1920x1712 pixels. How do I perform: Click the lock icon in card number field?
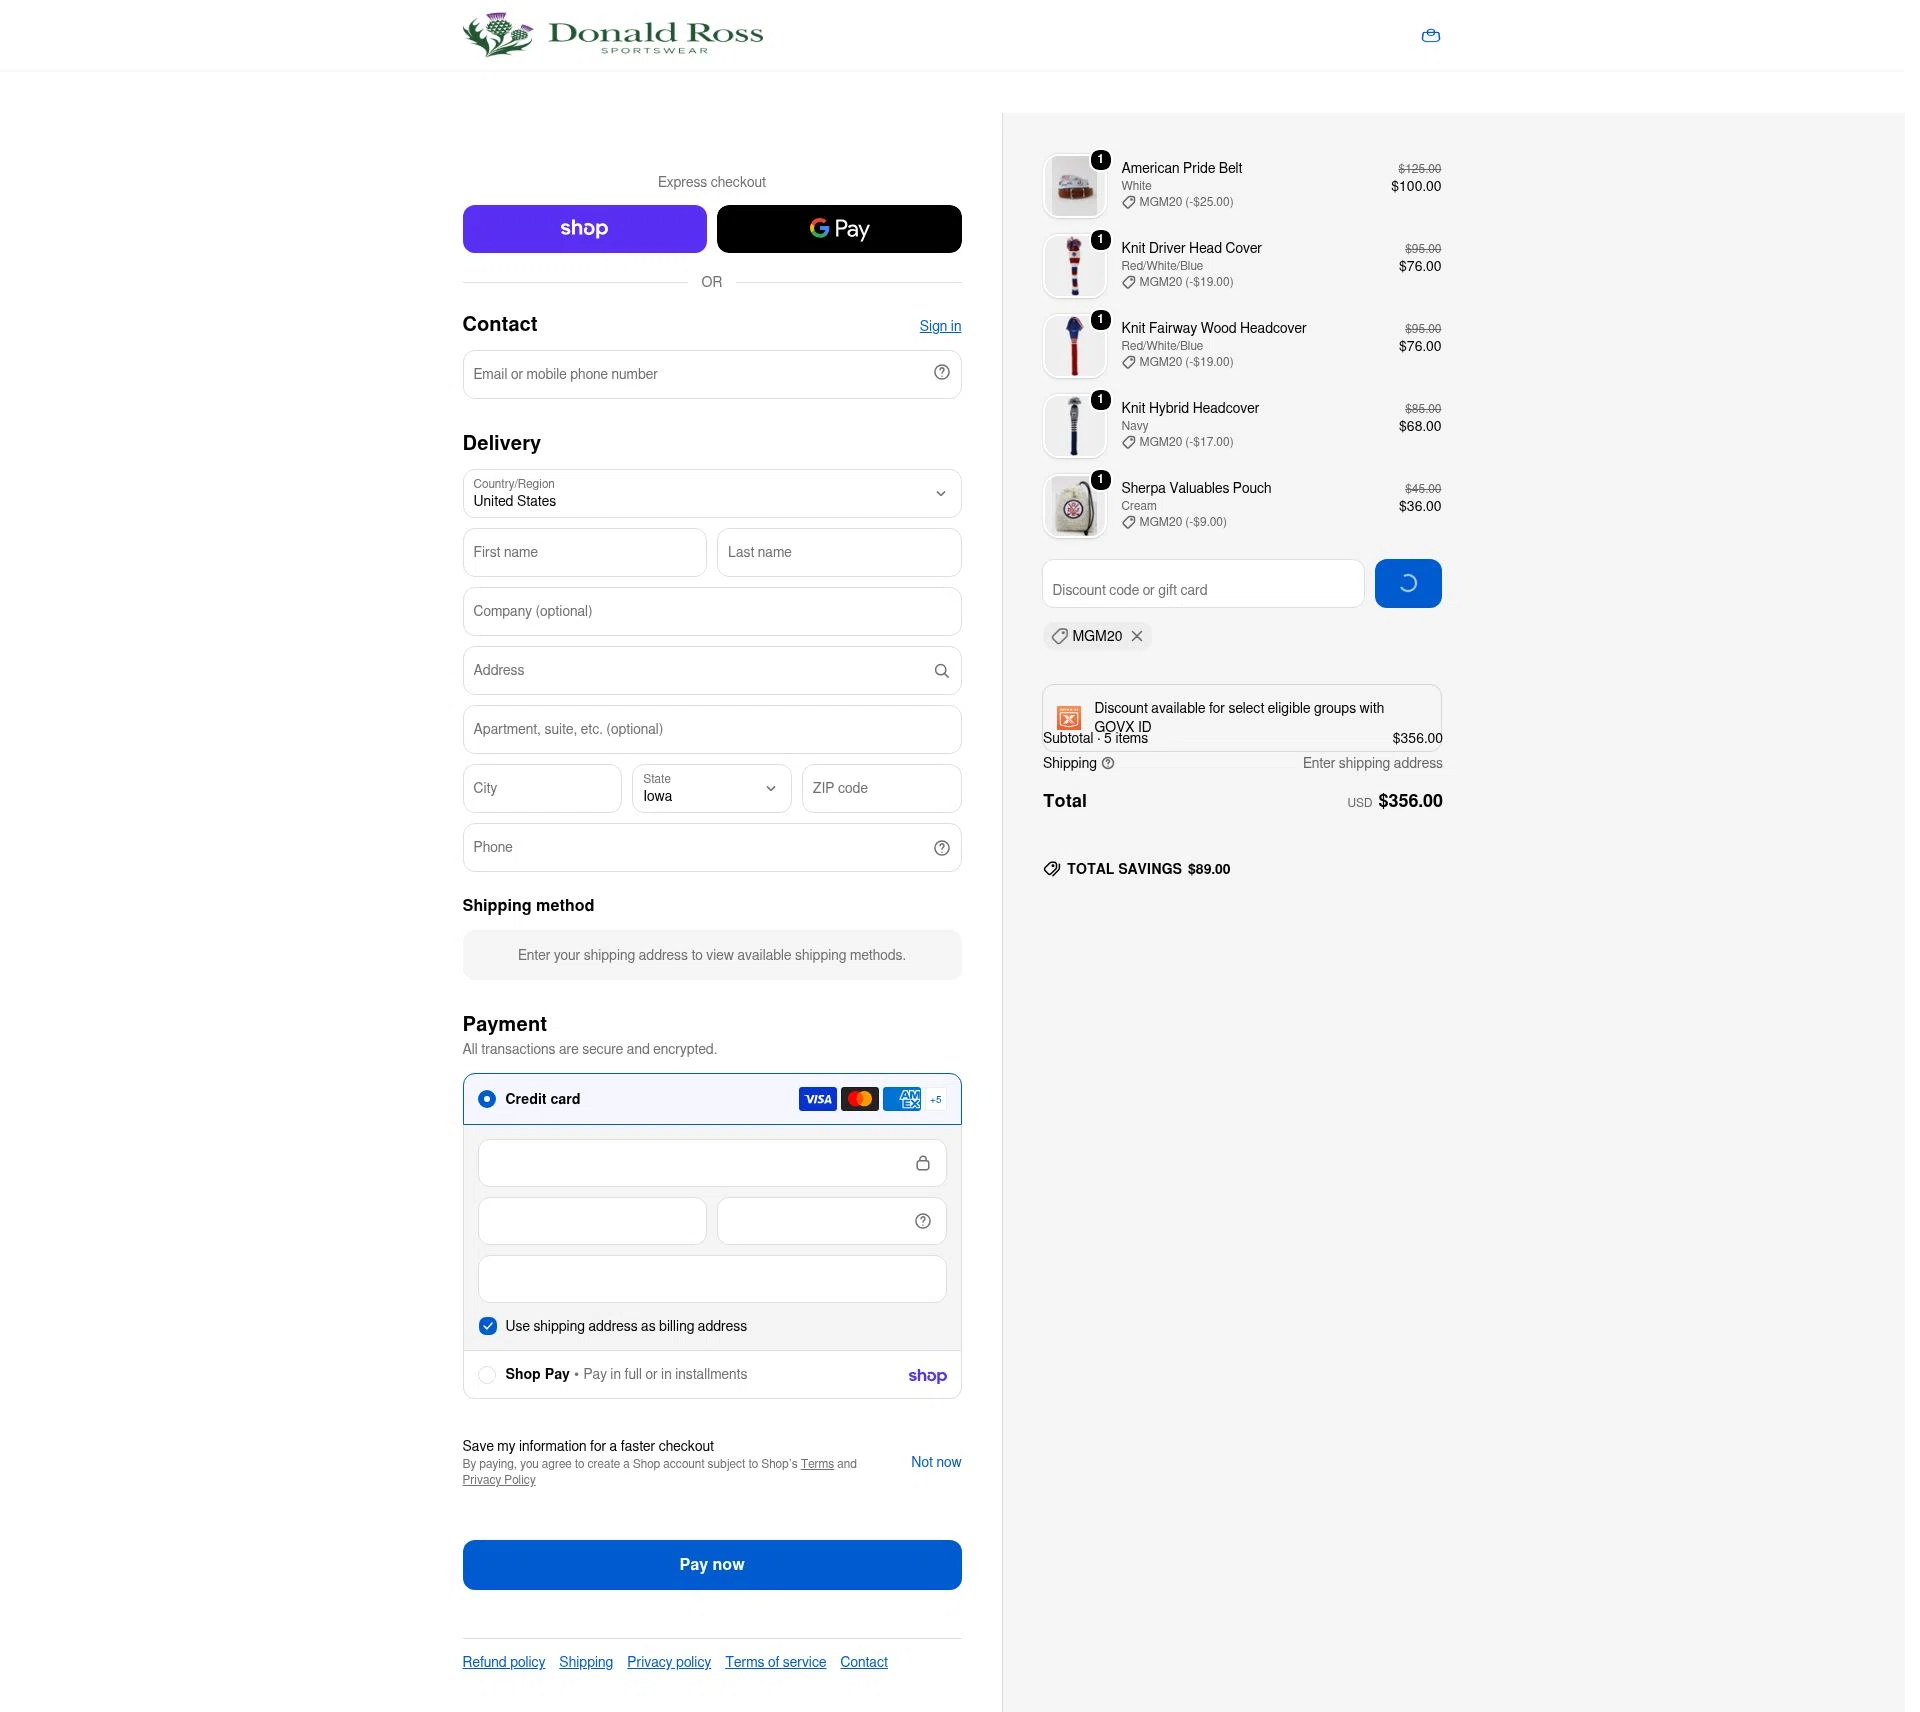(922, 1163)
